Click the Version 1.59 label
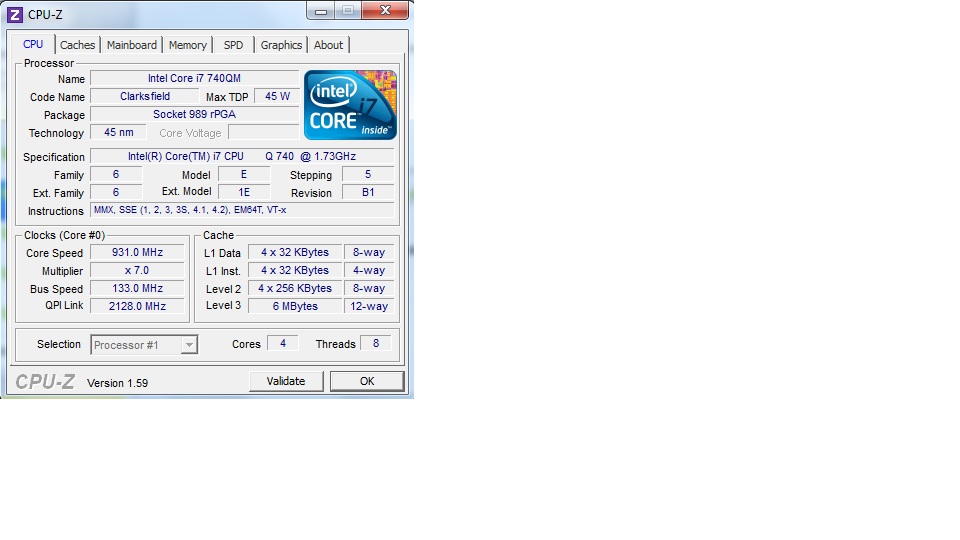 [x=118, y=383]
